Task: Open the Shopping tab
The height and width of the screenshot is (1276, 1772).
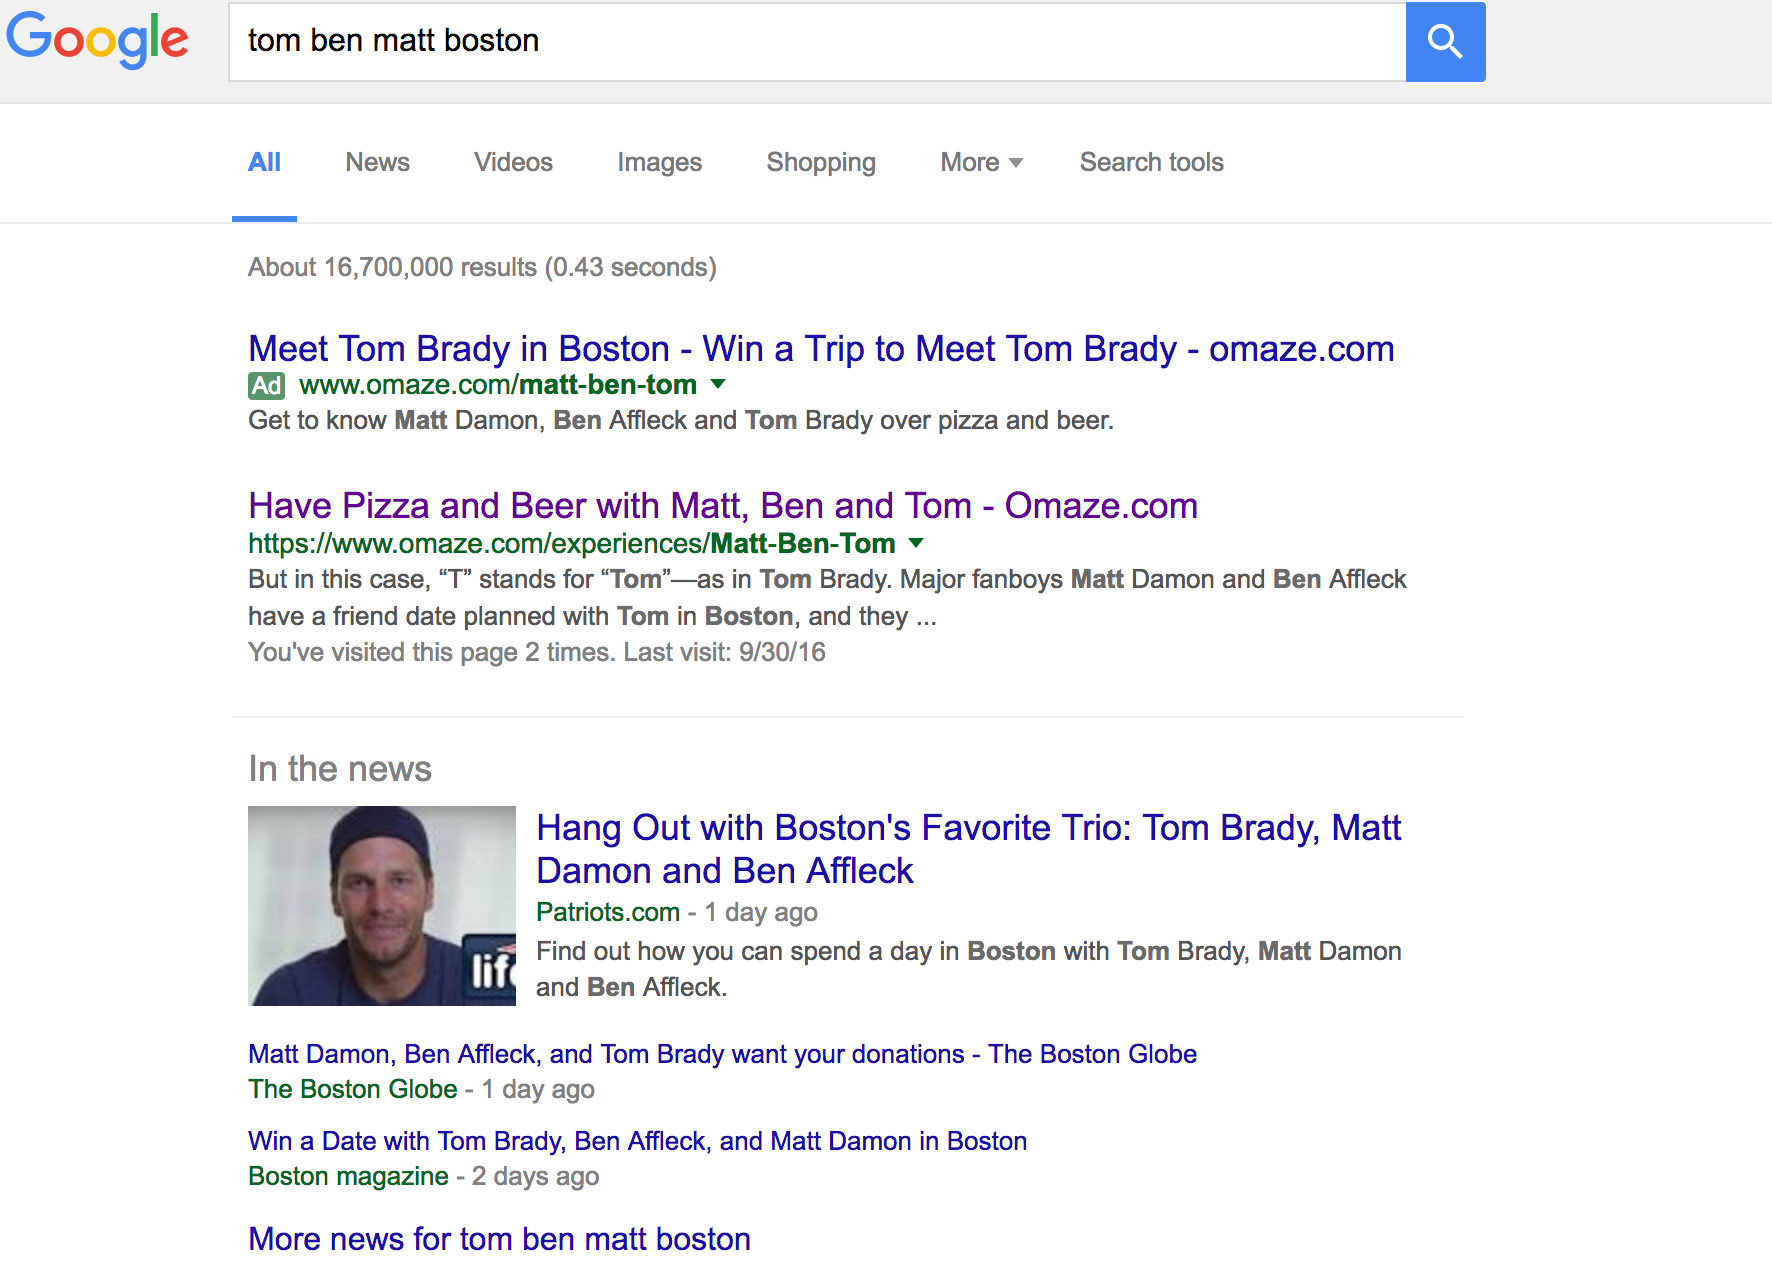Action: tap(821, 162)
